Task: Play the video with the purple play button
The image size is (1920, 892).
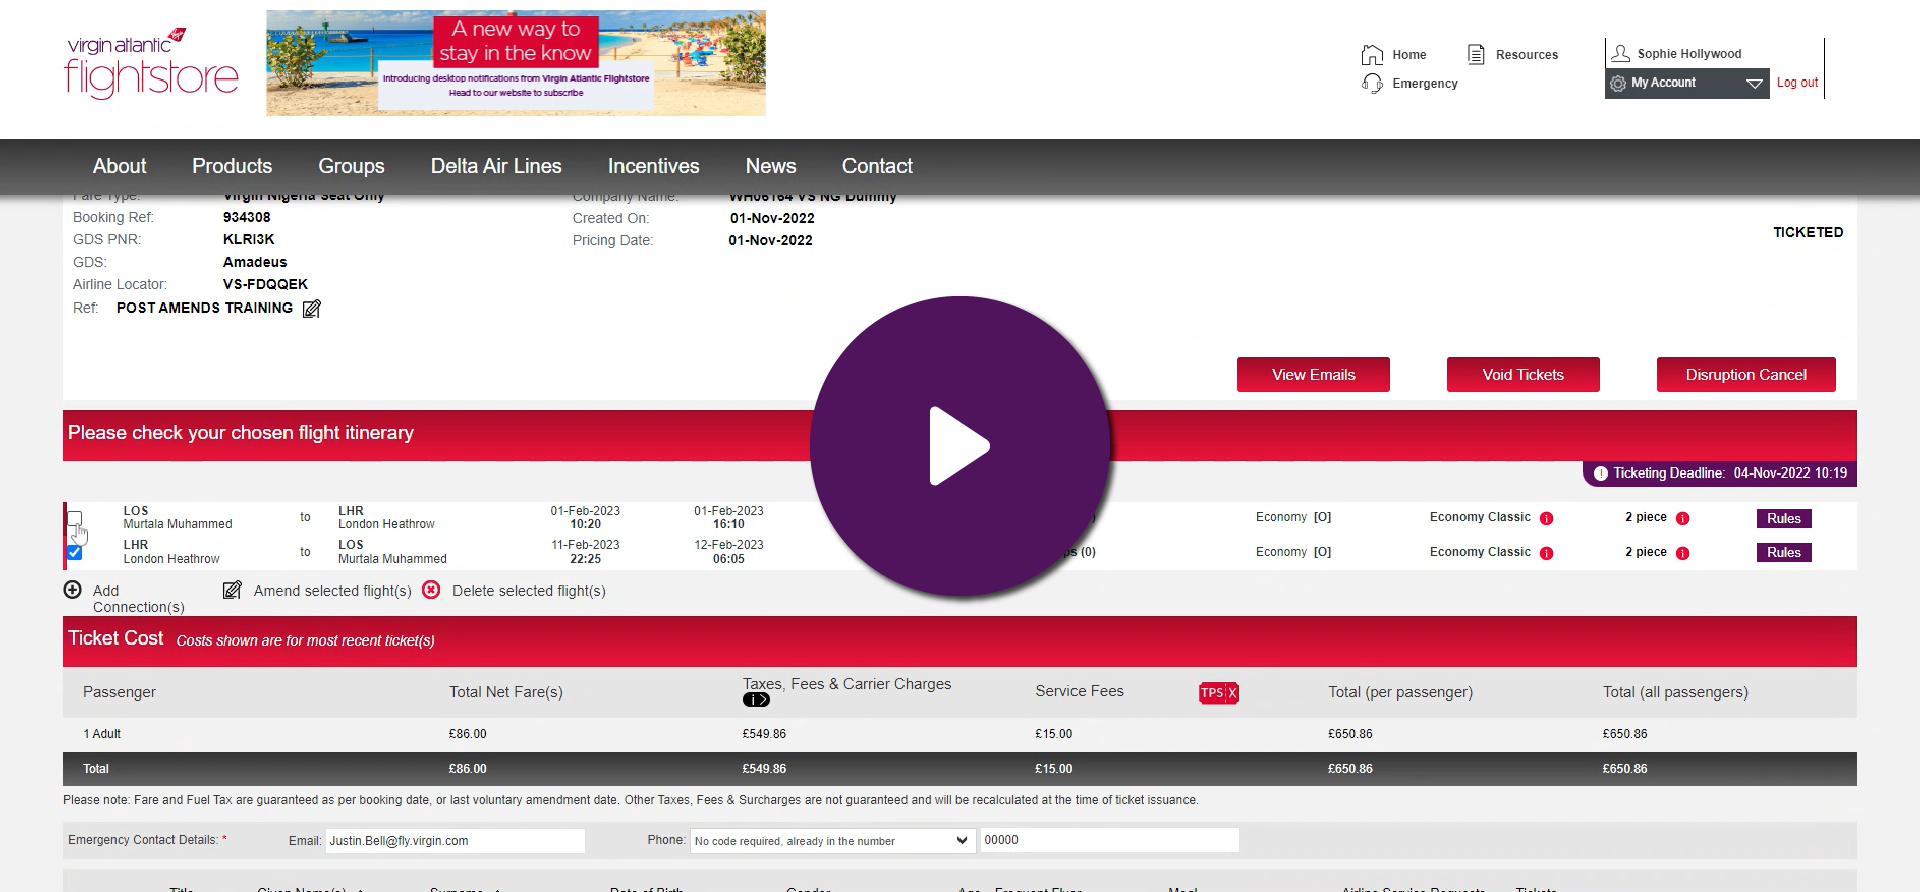Action: 959,446
